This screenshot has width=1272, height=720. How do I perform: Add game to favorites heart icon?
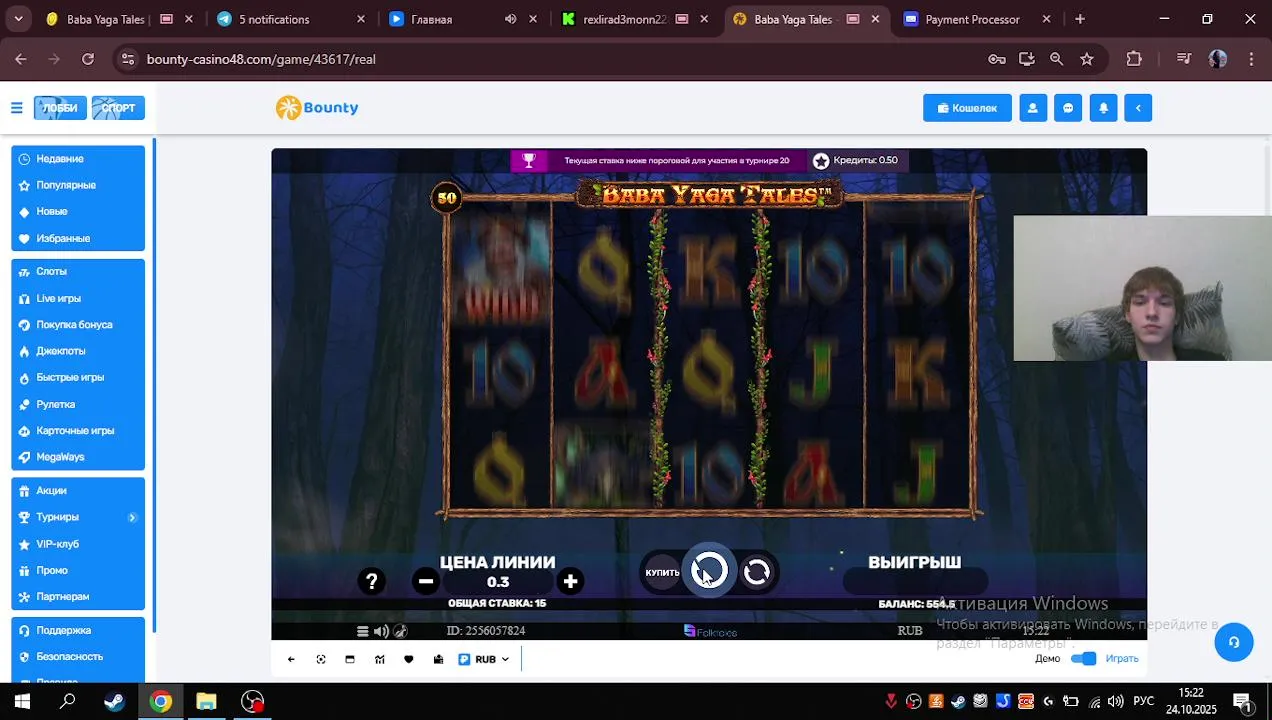(x=408, y=659)
